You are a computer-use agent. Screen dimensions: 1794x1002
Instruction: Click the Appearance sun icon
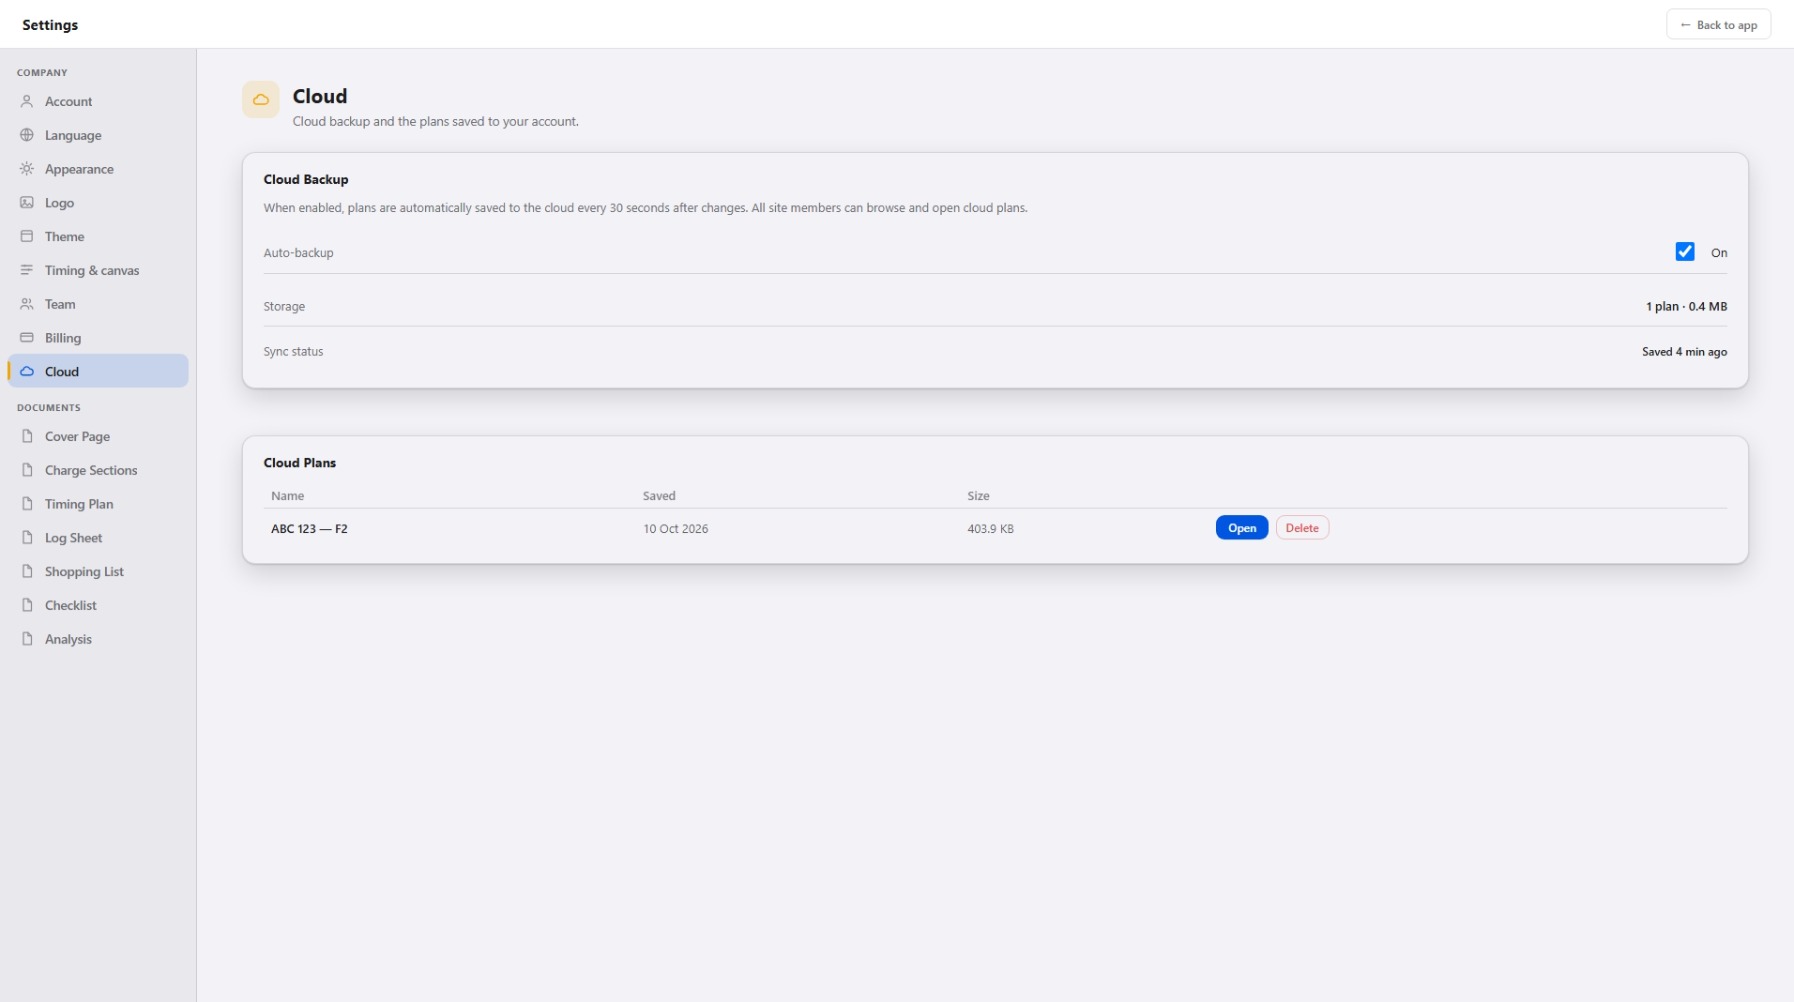point(27,169)
